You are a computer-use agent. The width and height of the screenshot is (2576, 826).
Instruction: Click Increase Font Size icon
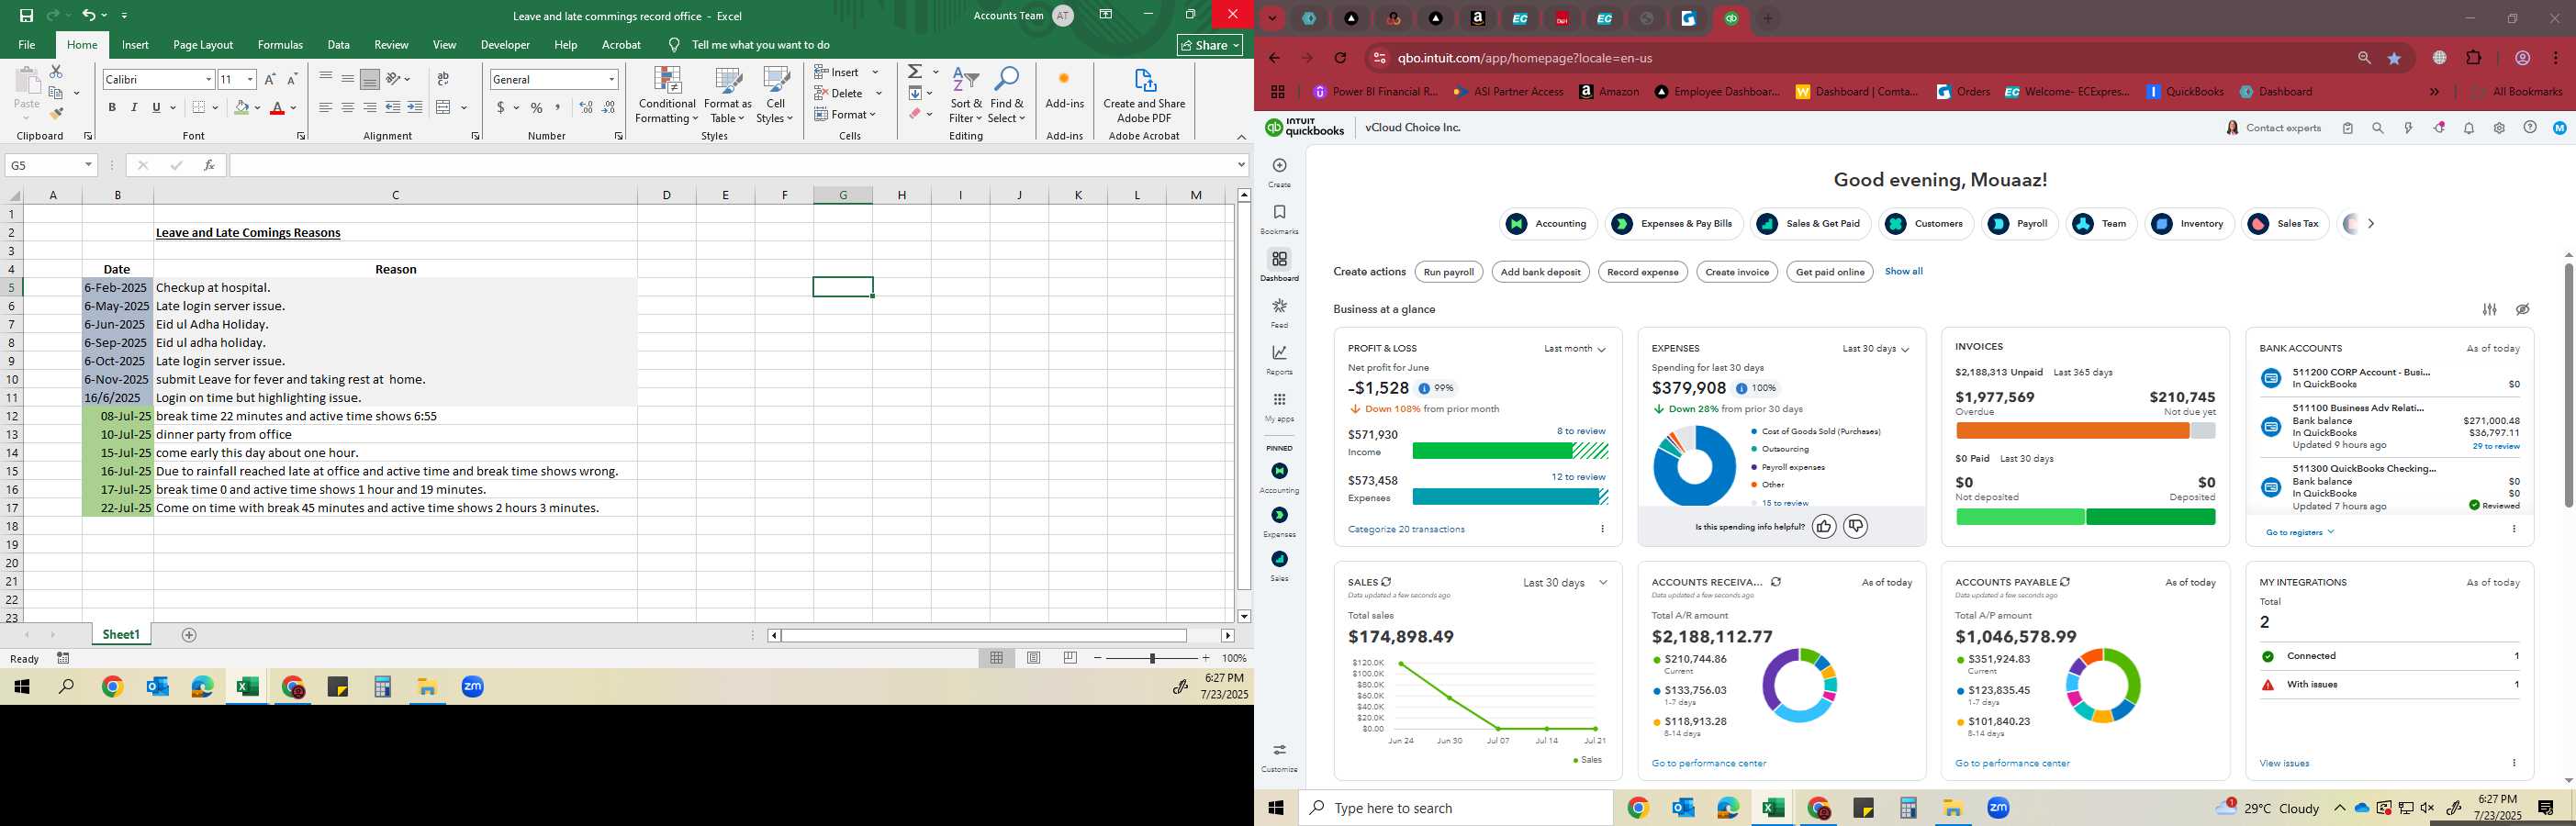click(270, 79)
